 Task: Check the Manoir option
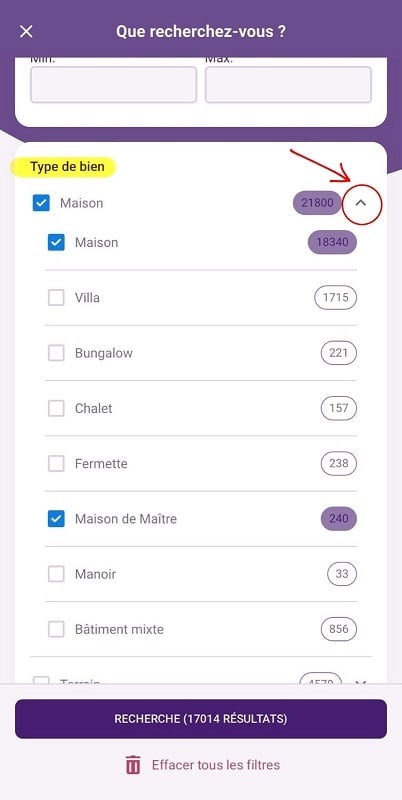tap(56, 574)
